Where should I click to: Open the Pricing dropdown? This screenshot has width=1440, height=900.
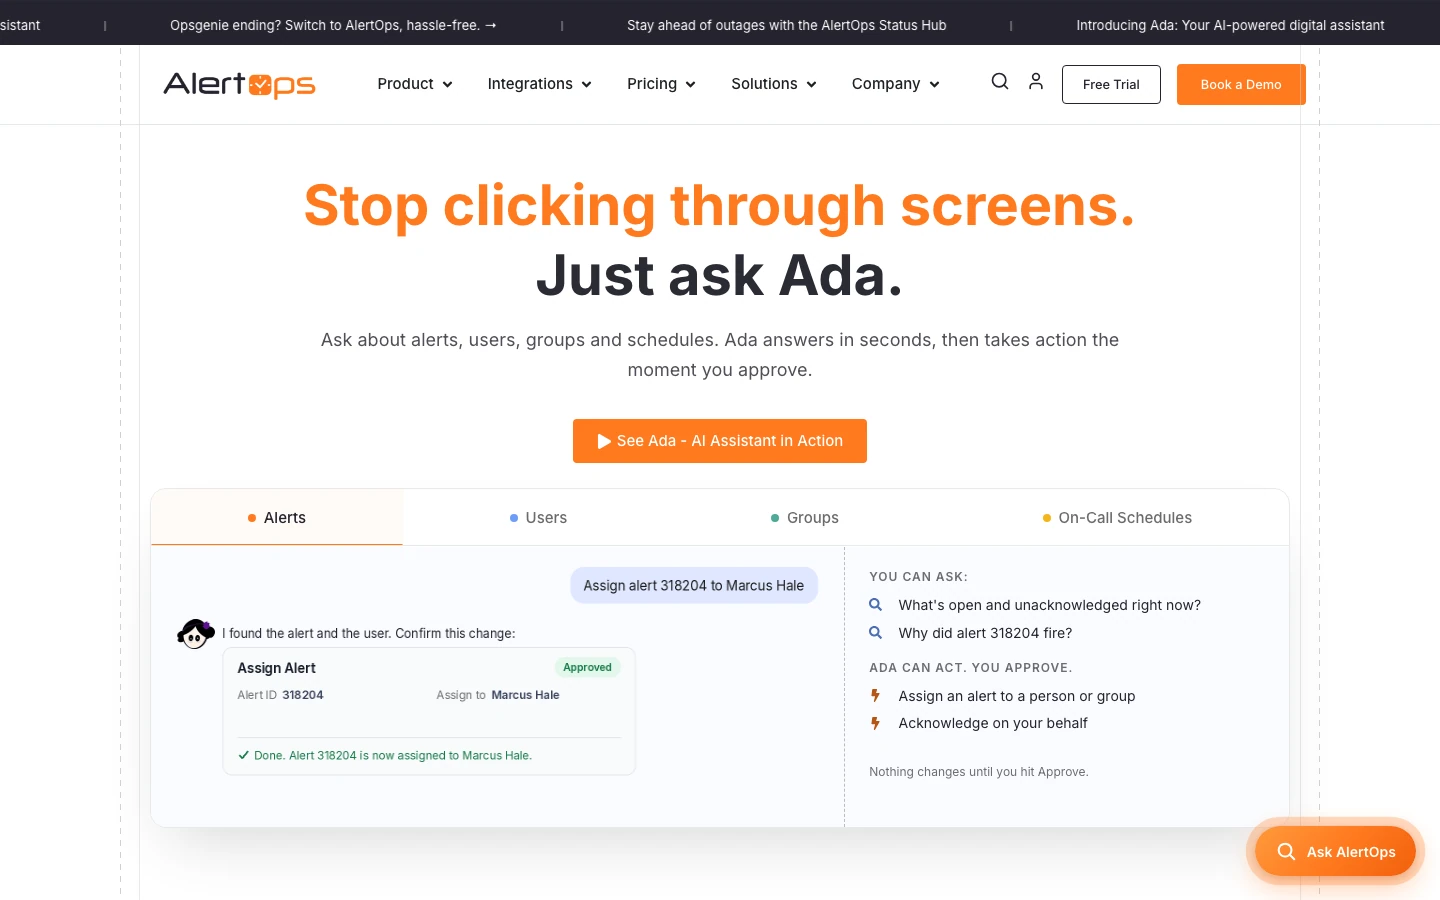coord(661,84)
